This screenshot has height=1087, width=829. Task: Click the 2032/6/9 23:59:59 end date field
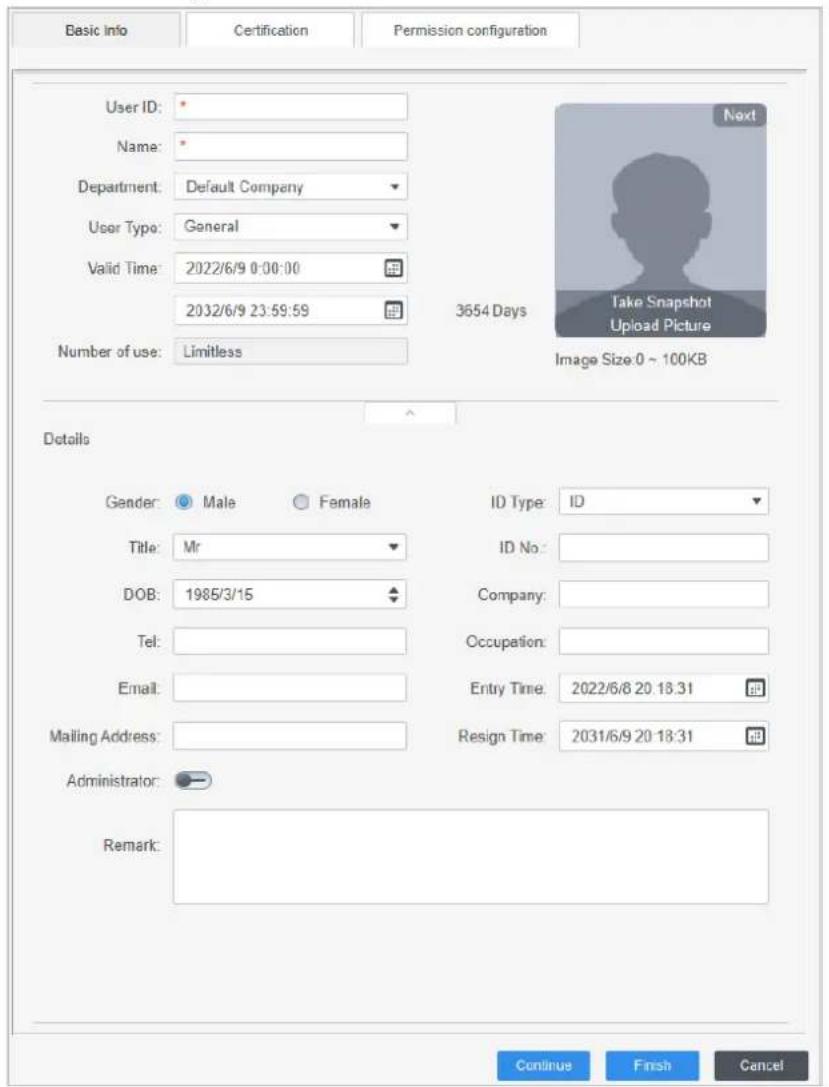tap(290, 311)
